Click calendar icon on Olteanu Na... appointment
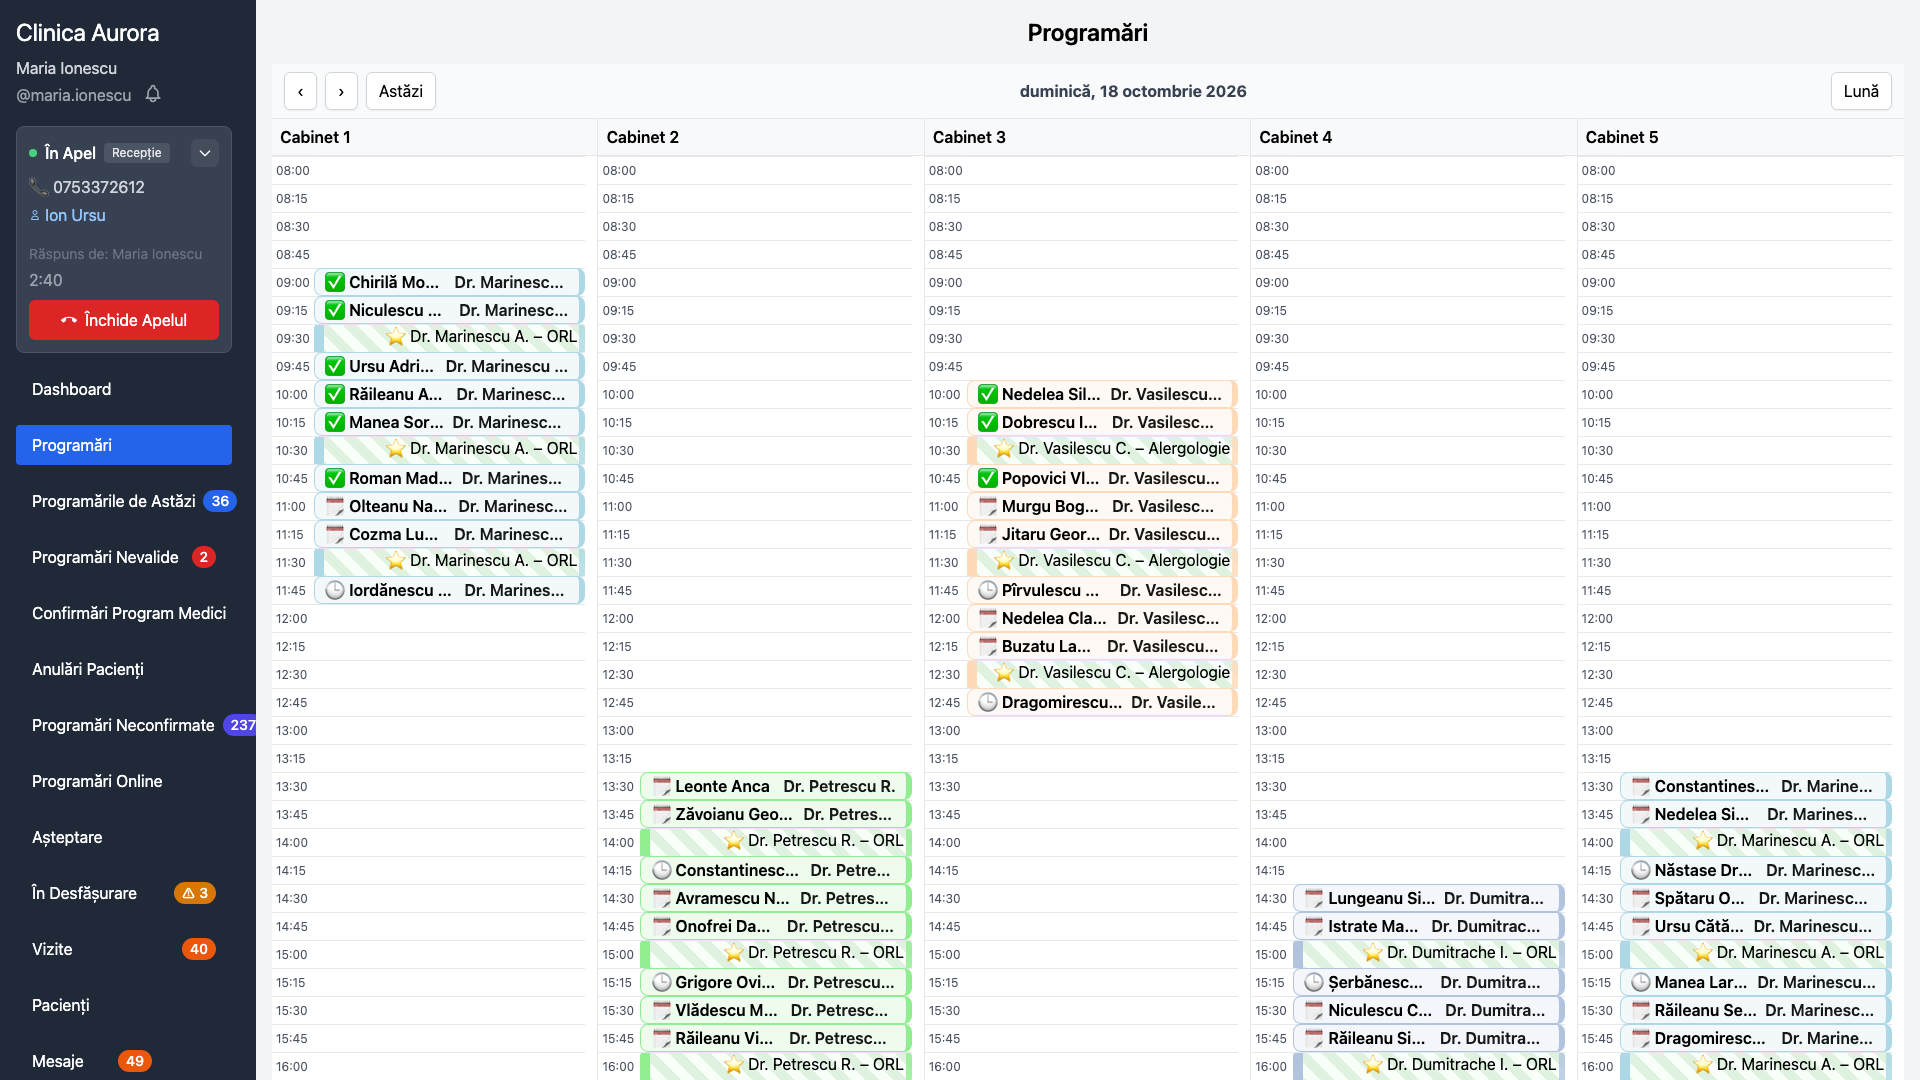Image resolution: width=1920 pixels, height=1080 pixels. pos(335,506)
